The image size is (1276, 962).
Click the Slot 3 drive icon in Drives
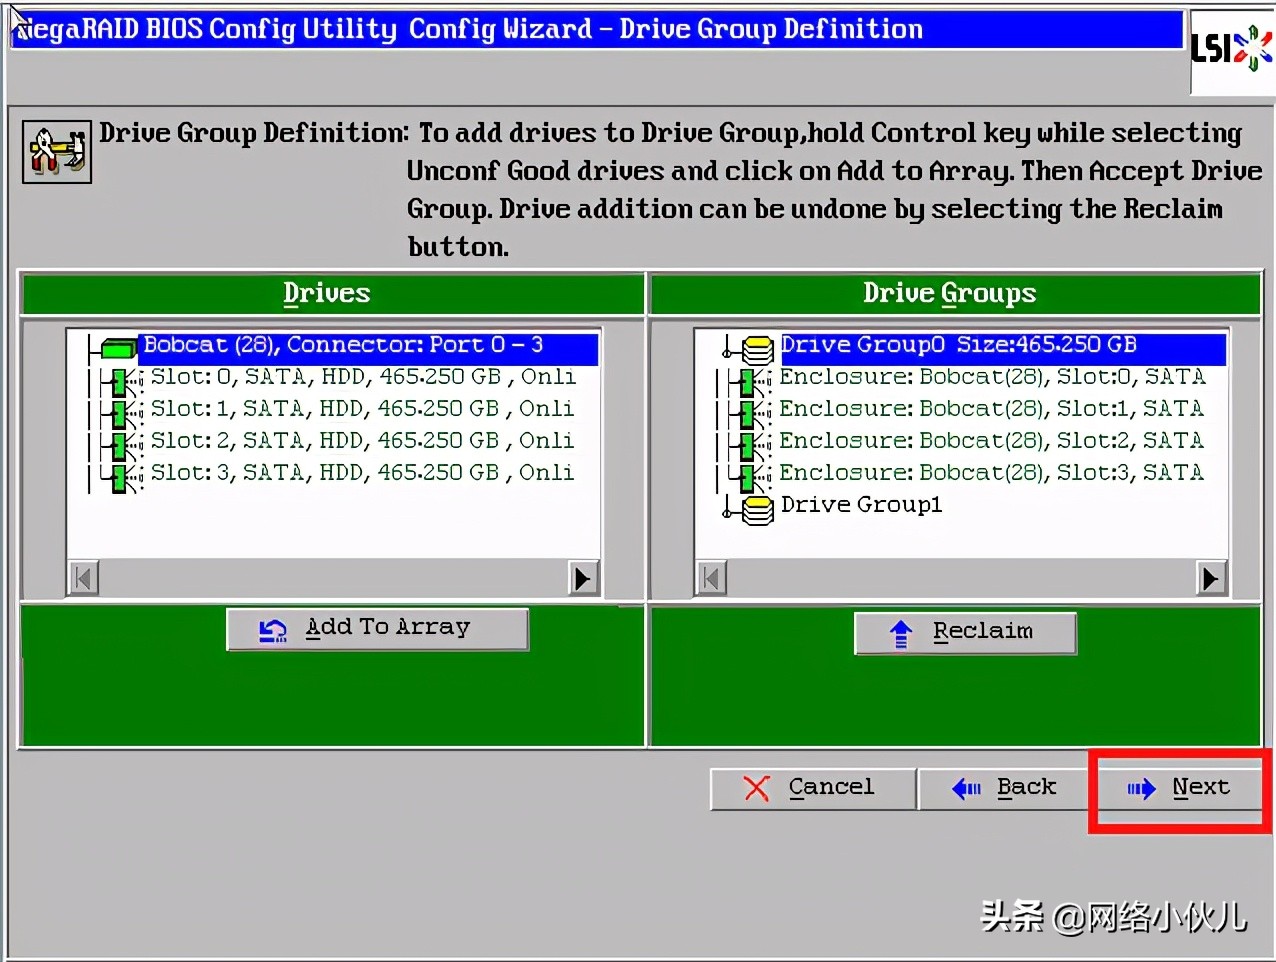[124, 476]
